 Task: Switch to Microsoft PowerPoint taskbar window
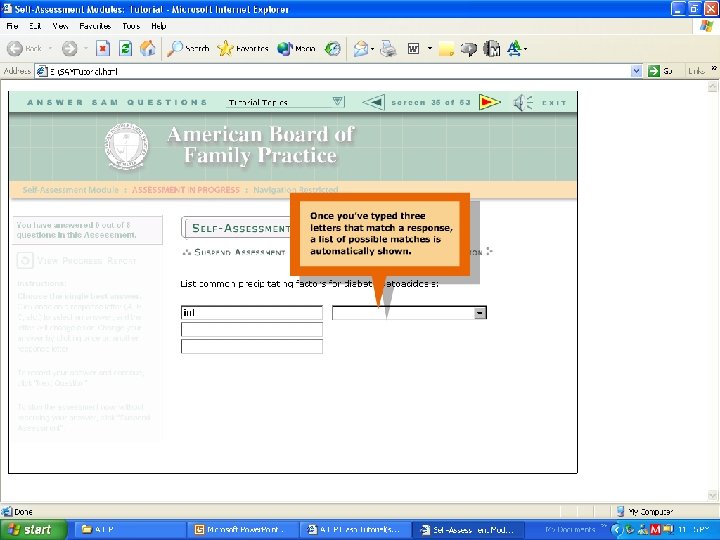242,529
